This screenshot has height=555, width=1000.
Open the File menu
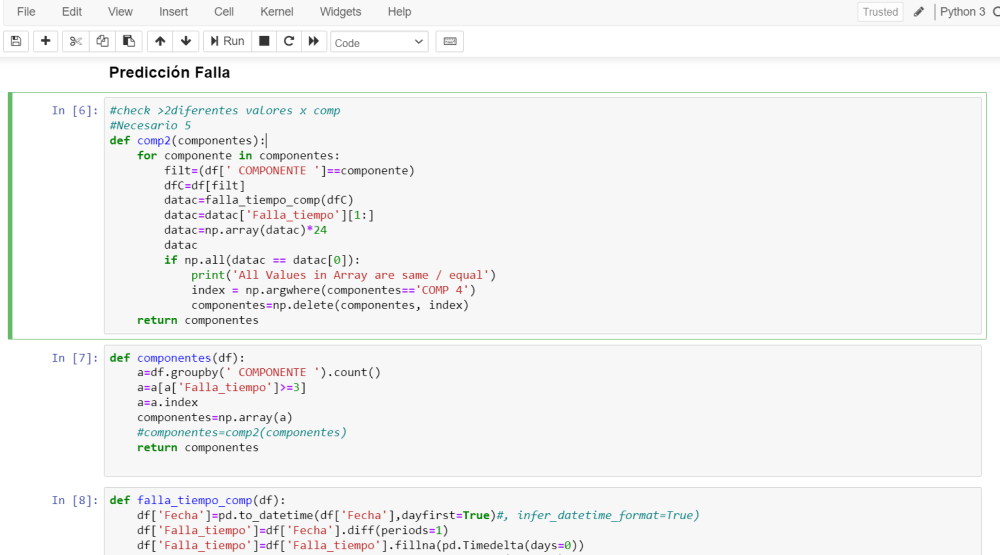pyautogui.click(x=26, y=11)
